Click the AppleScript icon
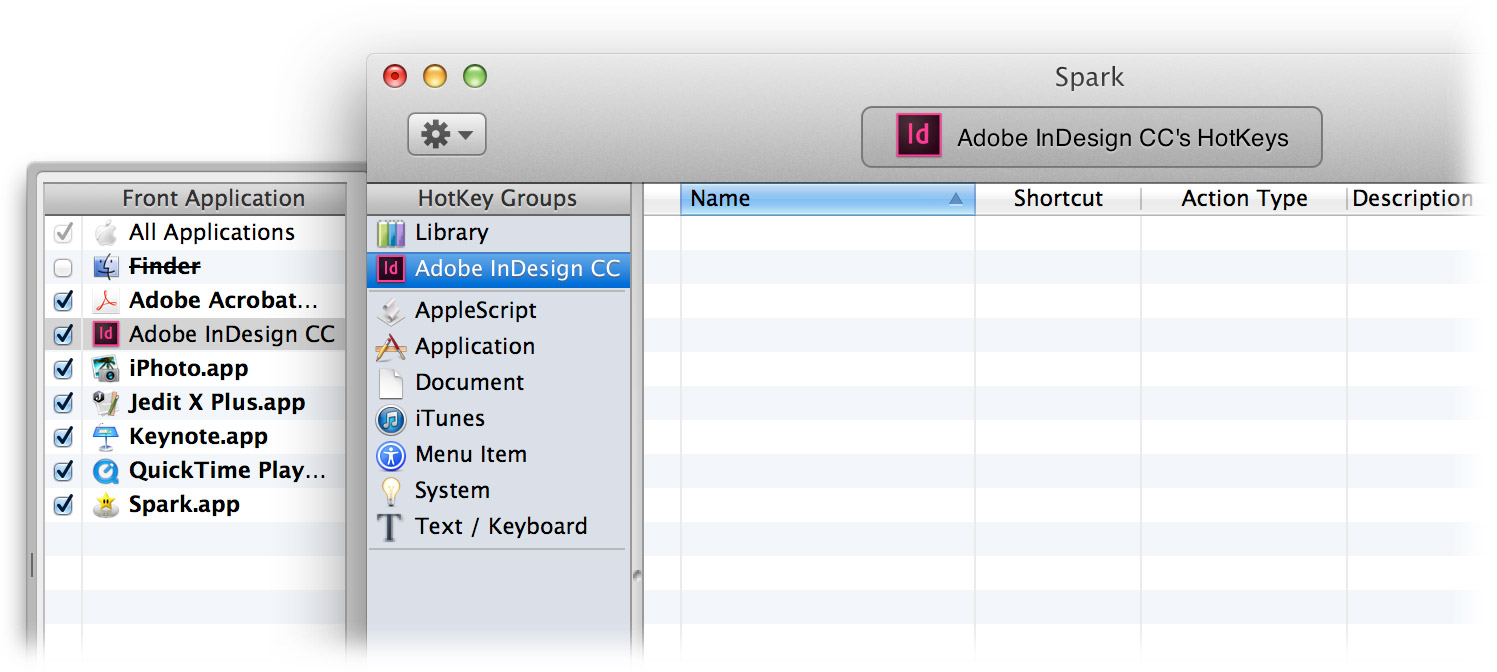This screenshot has width=1497, height=672. pyautogui.click(x=391, y=311)
